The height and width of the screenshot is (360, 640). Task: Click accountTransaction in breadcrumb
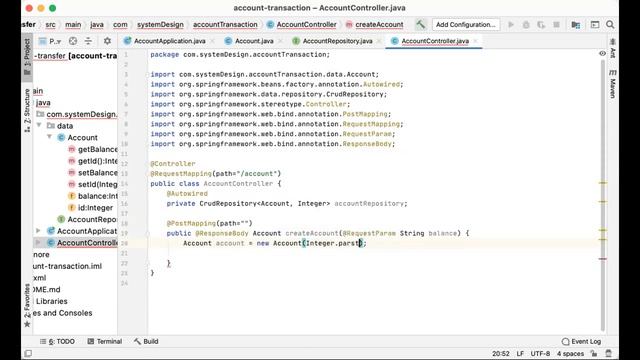point(225,24)
